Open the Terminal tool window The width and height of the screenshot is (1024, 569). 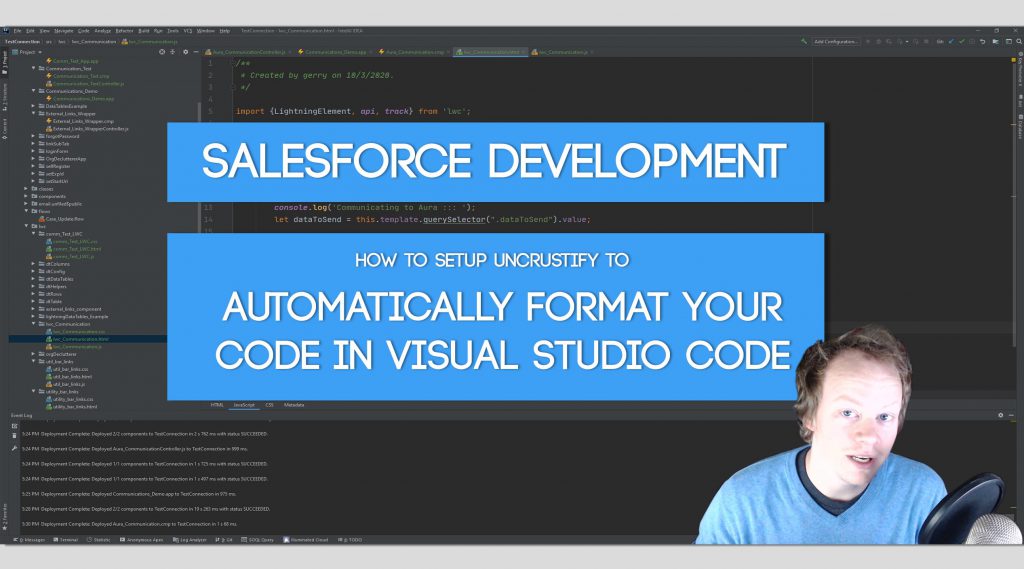point(65,540)
